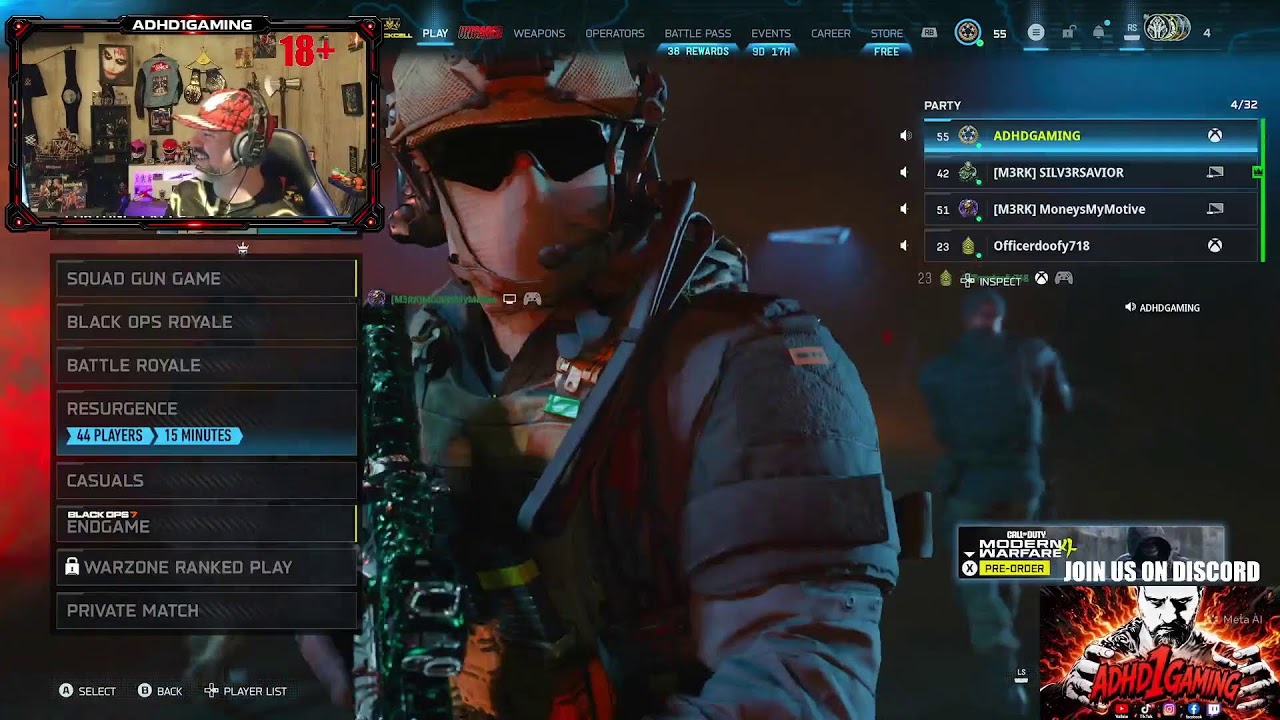Click ADHDGAMING rank emblem in party

tap(968, 136)
